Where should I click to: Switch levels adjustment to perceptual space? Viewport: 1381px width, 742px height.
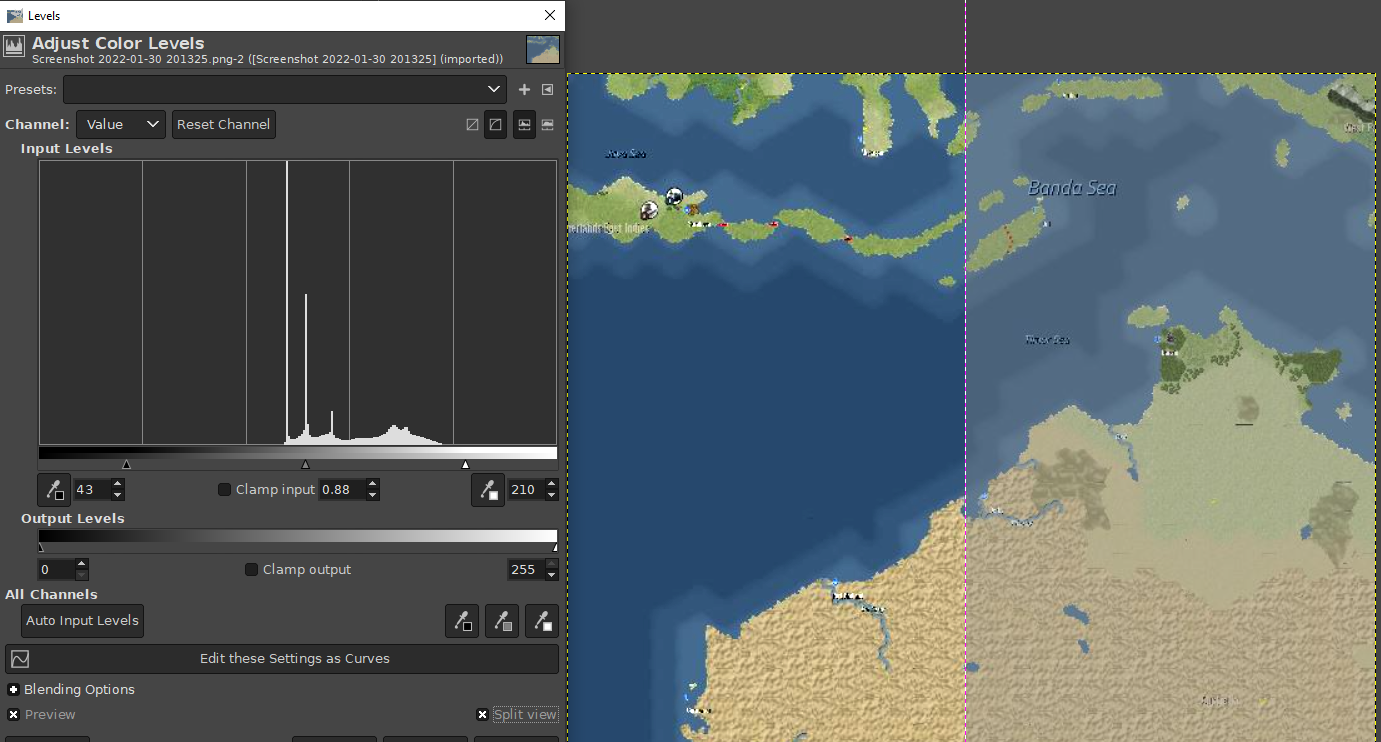pos(495,125)
